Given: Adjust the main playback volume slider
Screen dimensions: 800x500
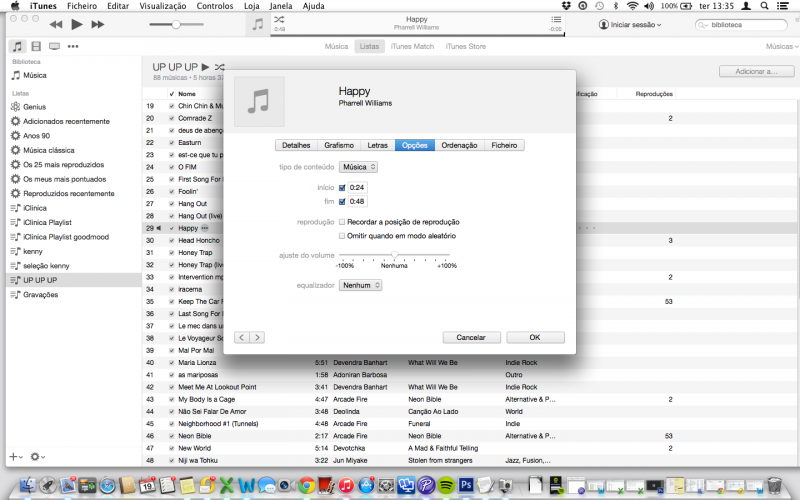Looking at the screenshot, I should click(176, 24).
